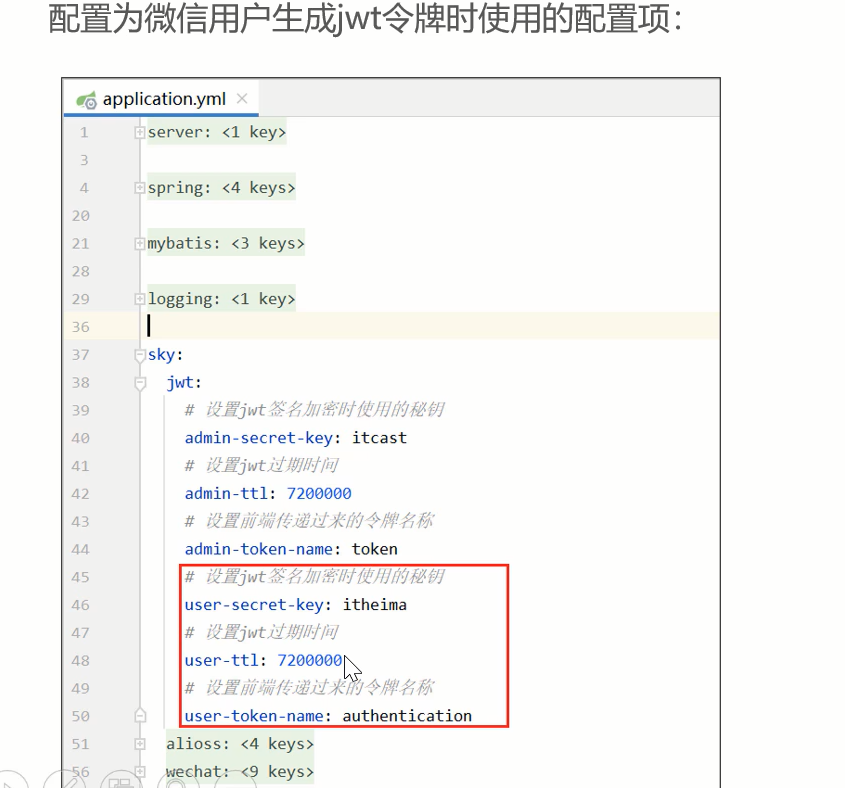This screenshot has width=845, height=788.
Task: Expand the folded alioss block
Action: 140,744
